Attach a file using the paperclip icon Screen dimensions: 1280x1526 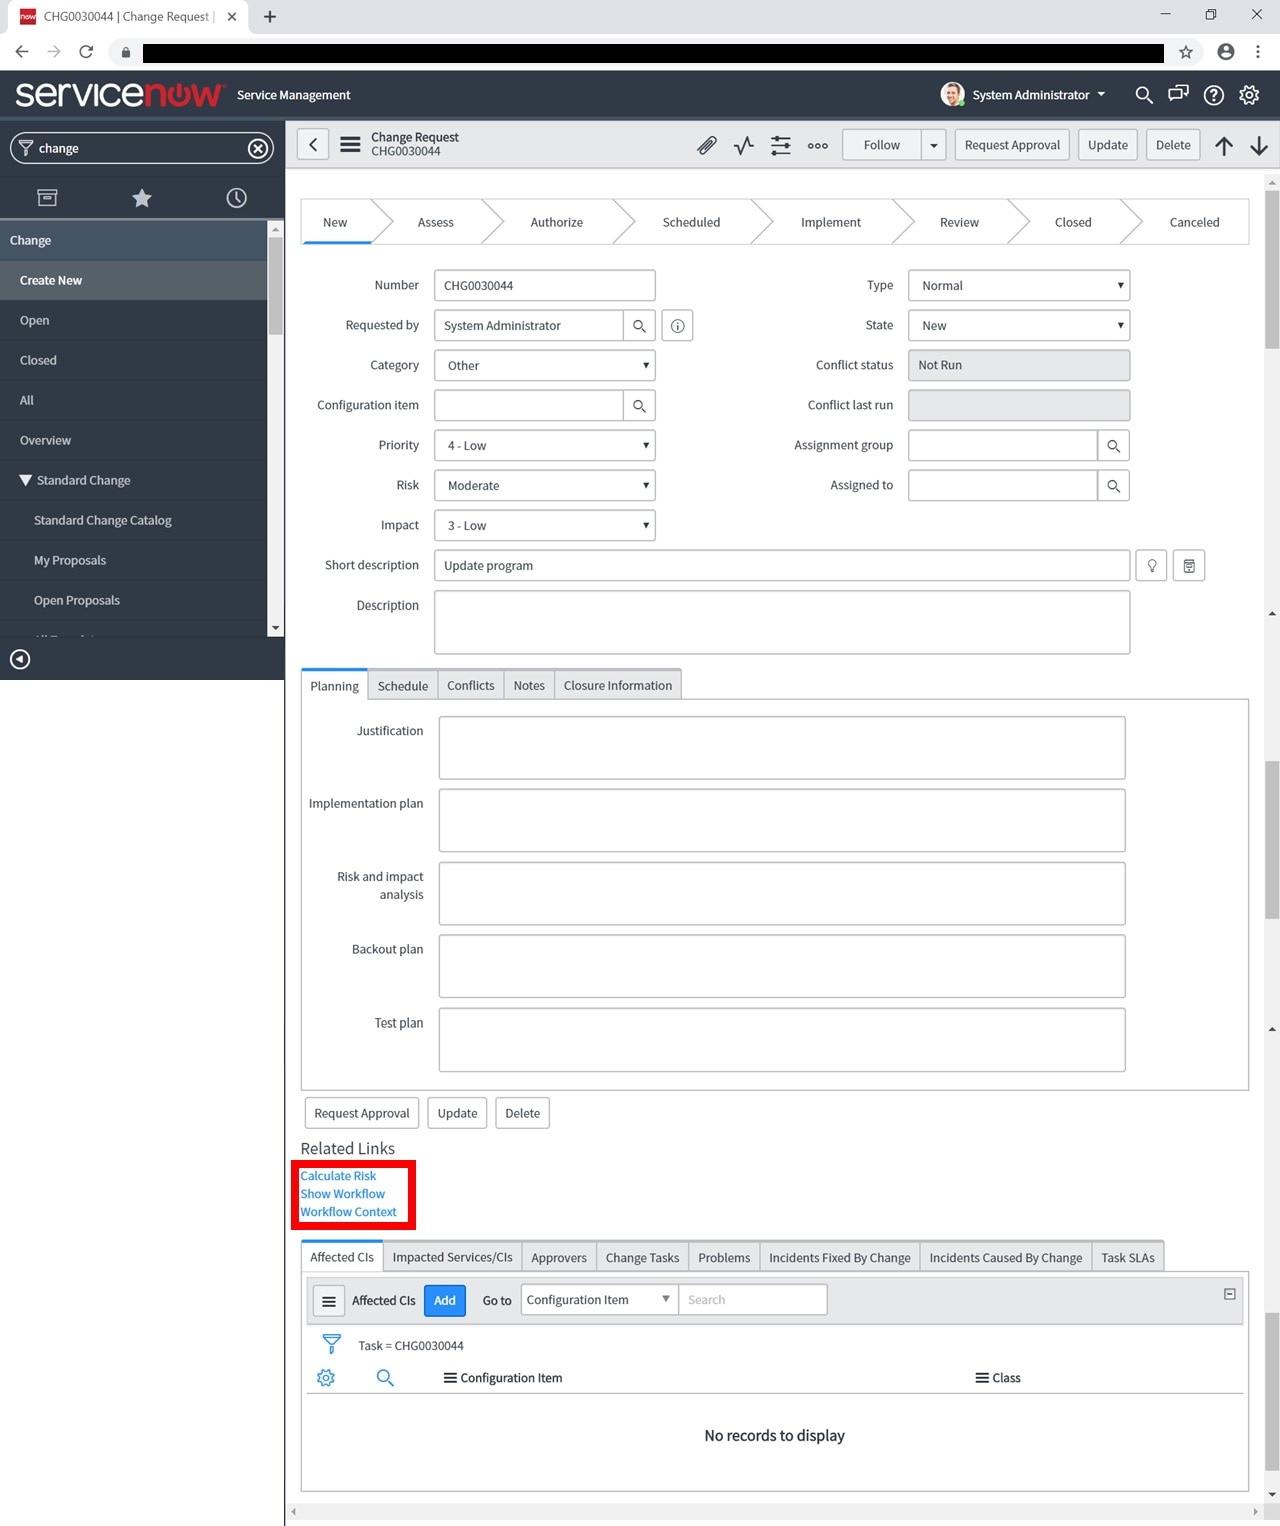pos(706,145)
